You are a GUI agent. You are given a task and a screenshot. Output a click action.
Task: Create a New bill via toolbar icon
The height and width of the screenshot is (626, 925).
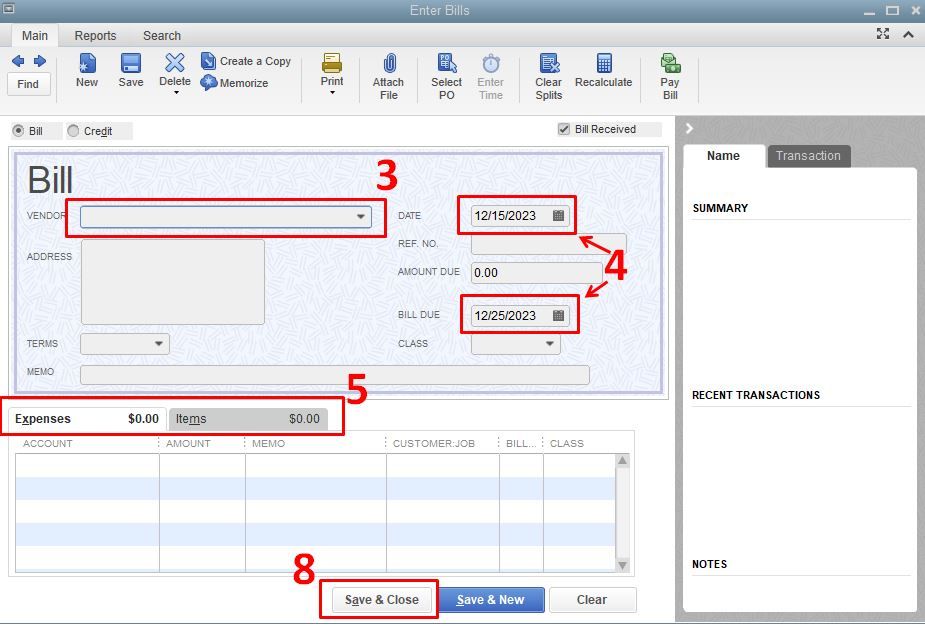87,63
